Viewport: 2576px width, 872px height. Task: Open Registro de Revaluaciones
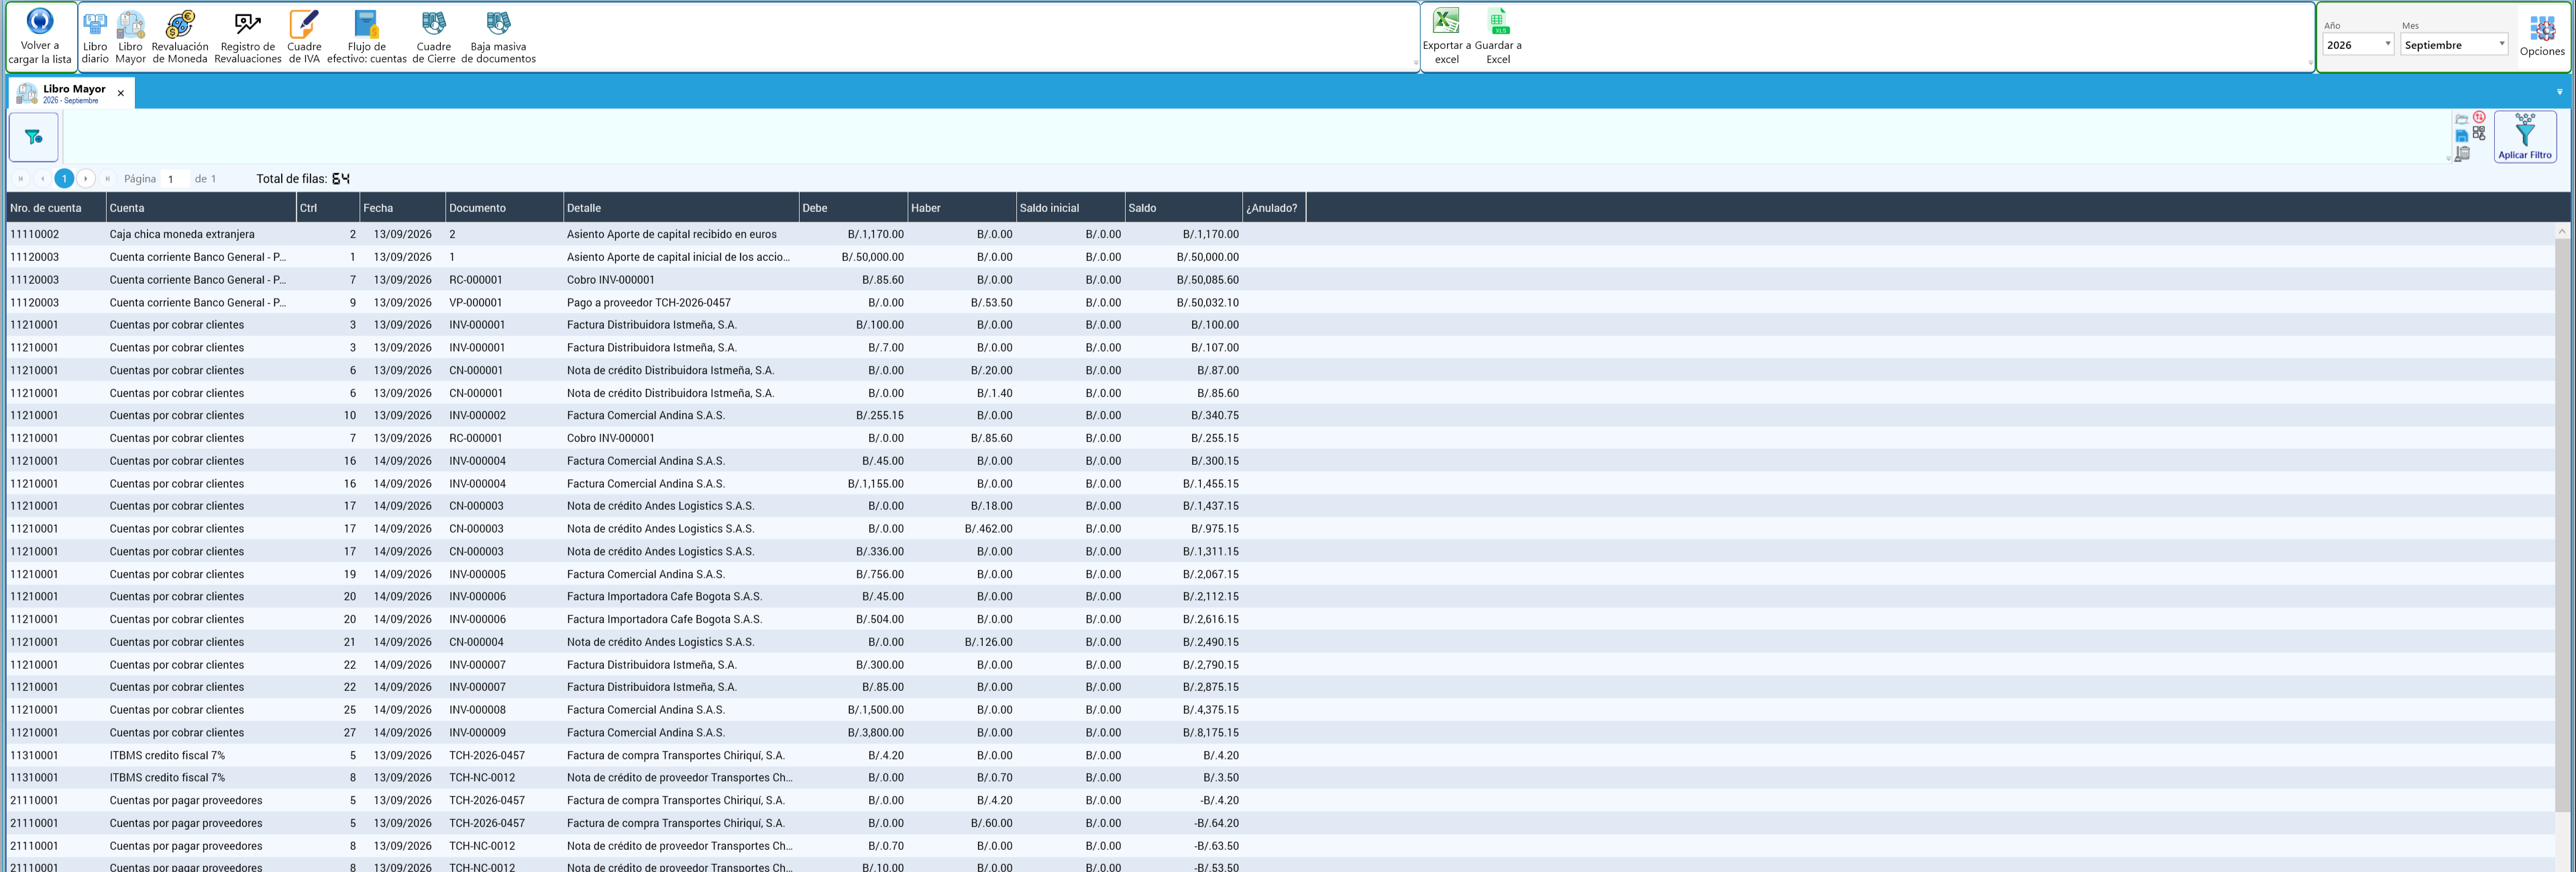coord(248,38)
